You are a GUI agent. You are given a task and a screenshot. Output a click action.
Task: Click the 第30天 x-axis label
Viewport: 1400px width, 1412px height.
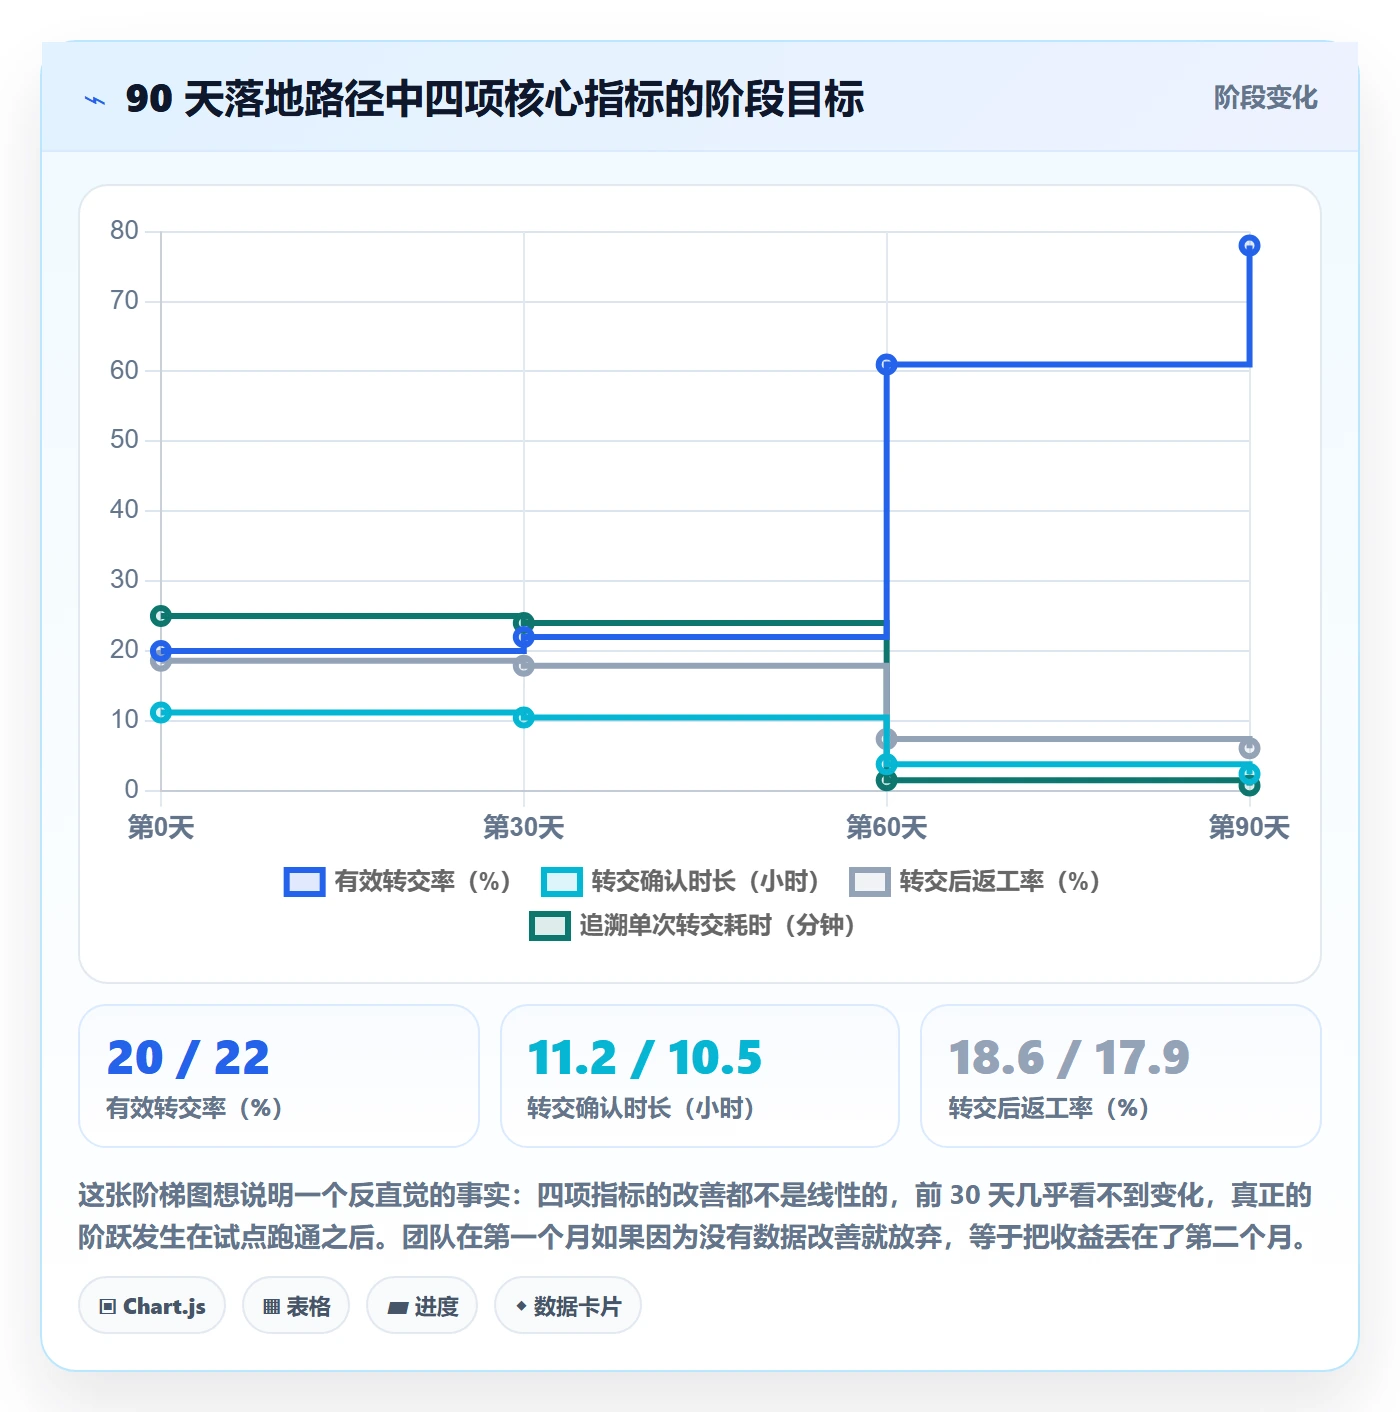524,828
